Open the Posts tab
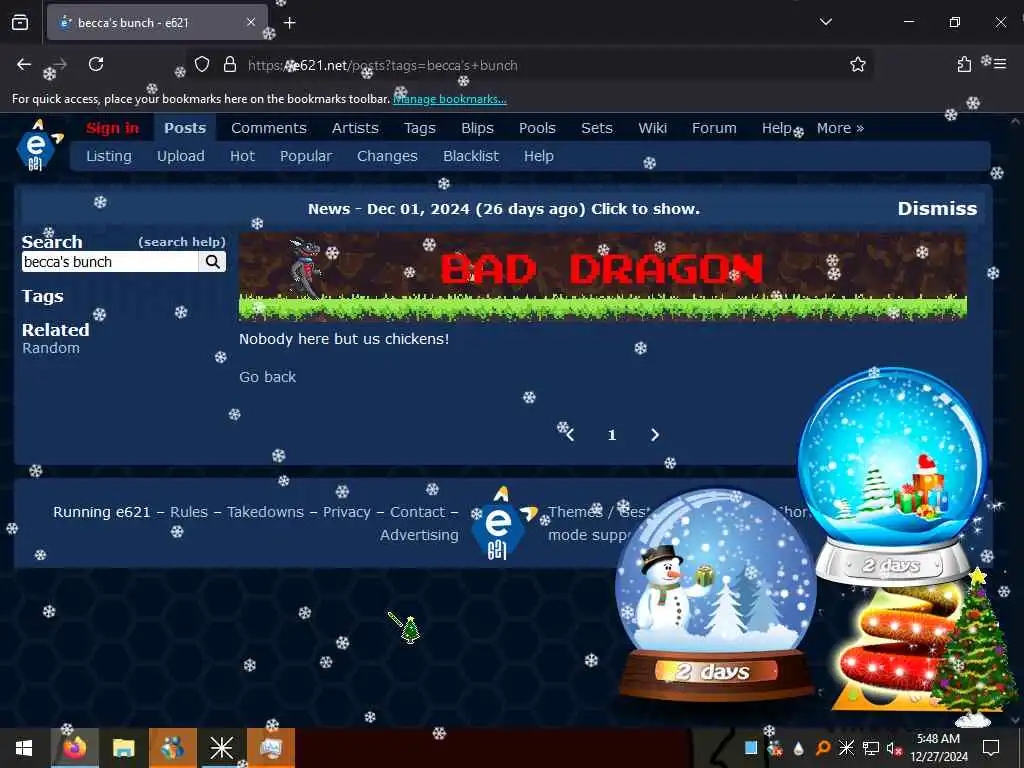The height and width of the screenshot is (768, 1024). [x=185, y=128]
